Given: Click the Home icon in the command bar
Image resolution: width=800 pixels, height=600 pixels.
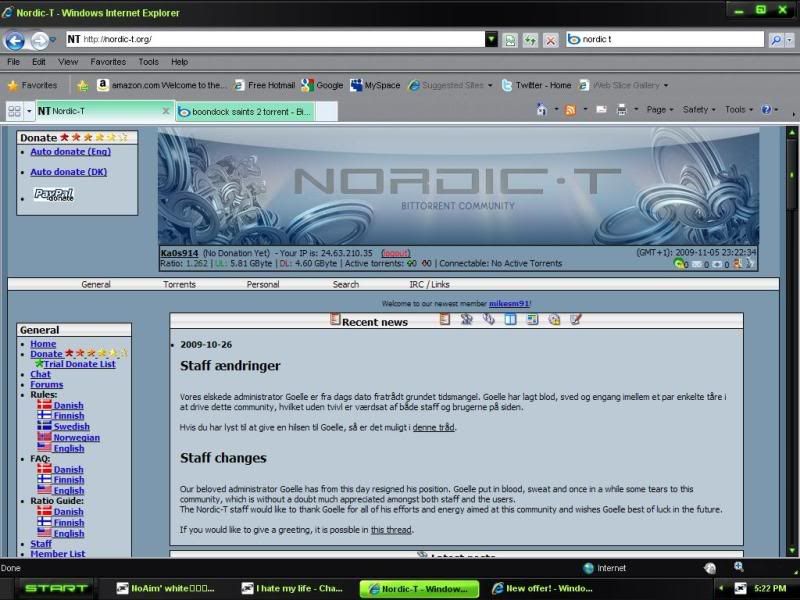Looking at the screenshot, I should click(x=542, y=109).
